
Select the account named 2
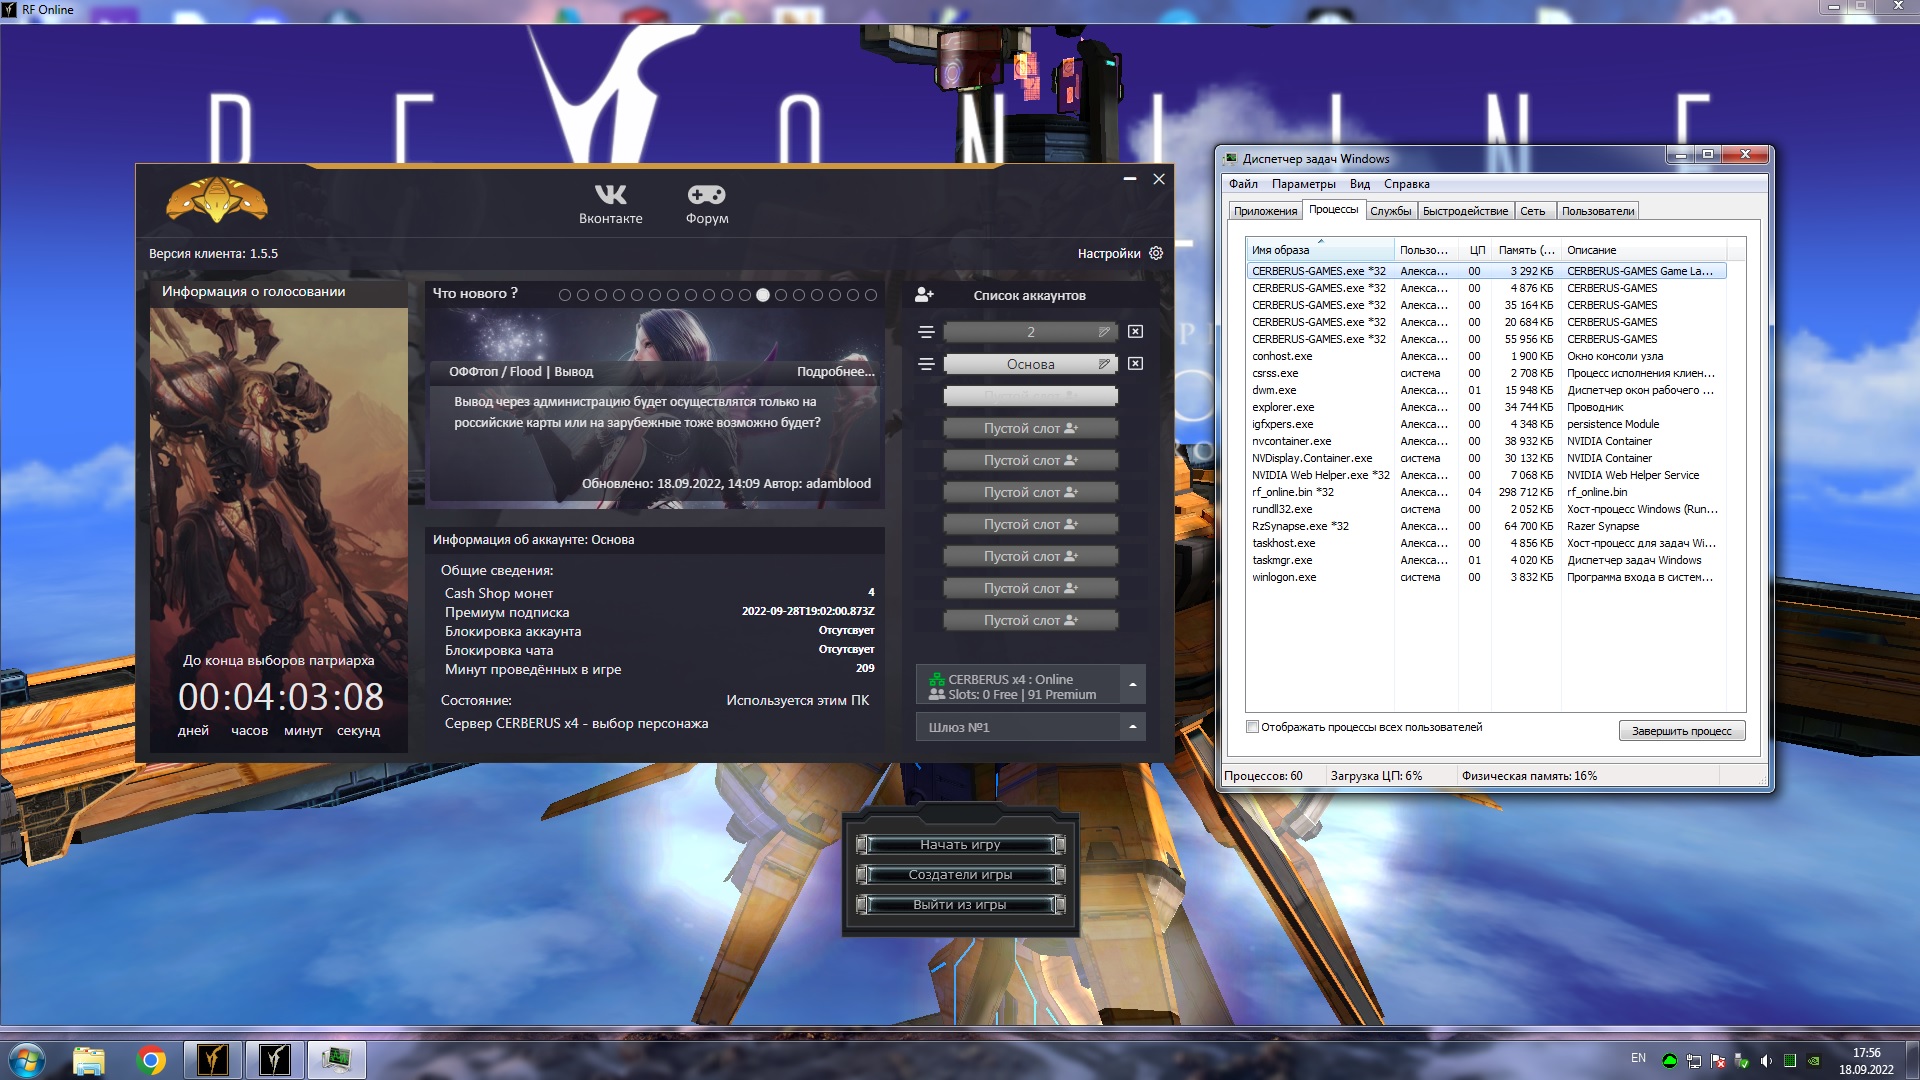(x=1031, y=332)
